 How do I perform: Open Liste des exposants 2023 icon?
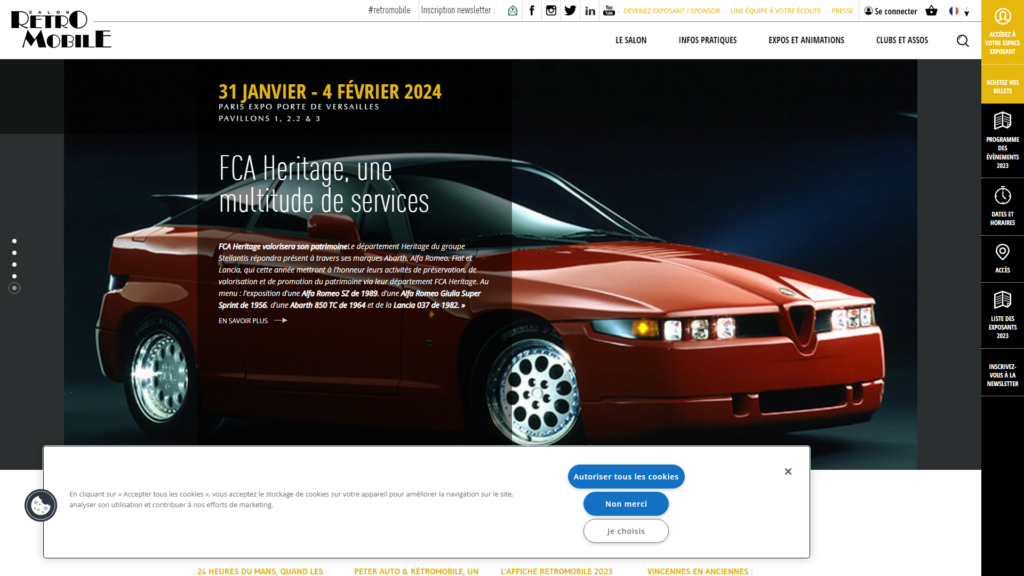1002,300
